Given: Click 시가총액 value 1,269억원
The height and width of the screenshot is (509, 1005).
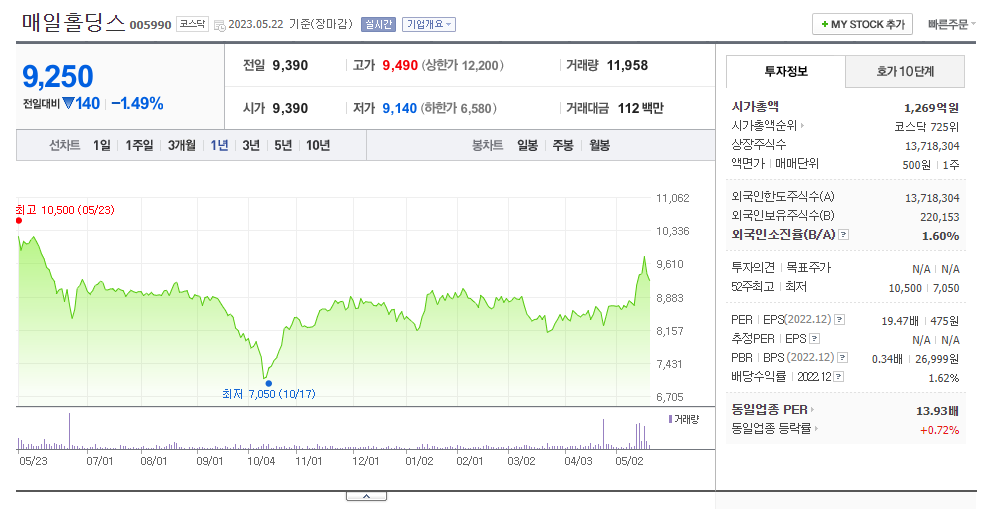Looking at the screenshot, I should [931, 108].
